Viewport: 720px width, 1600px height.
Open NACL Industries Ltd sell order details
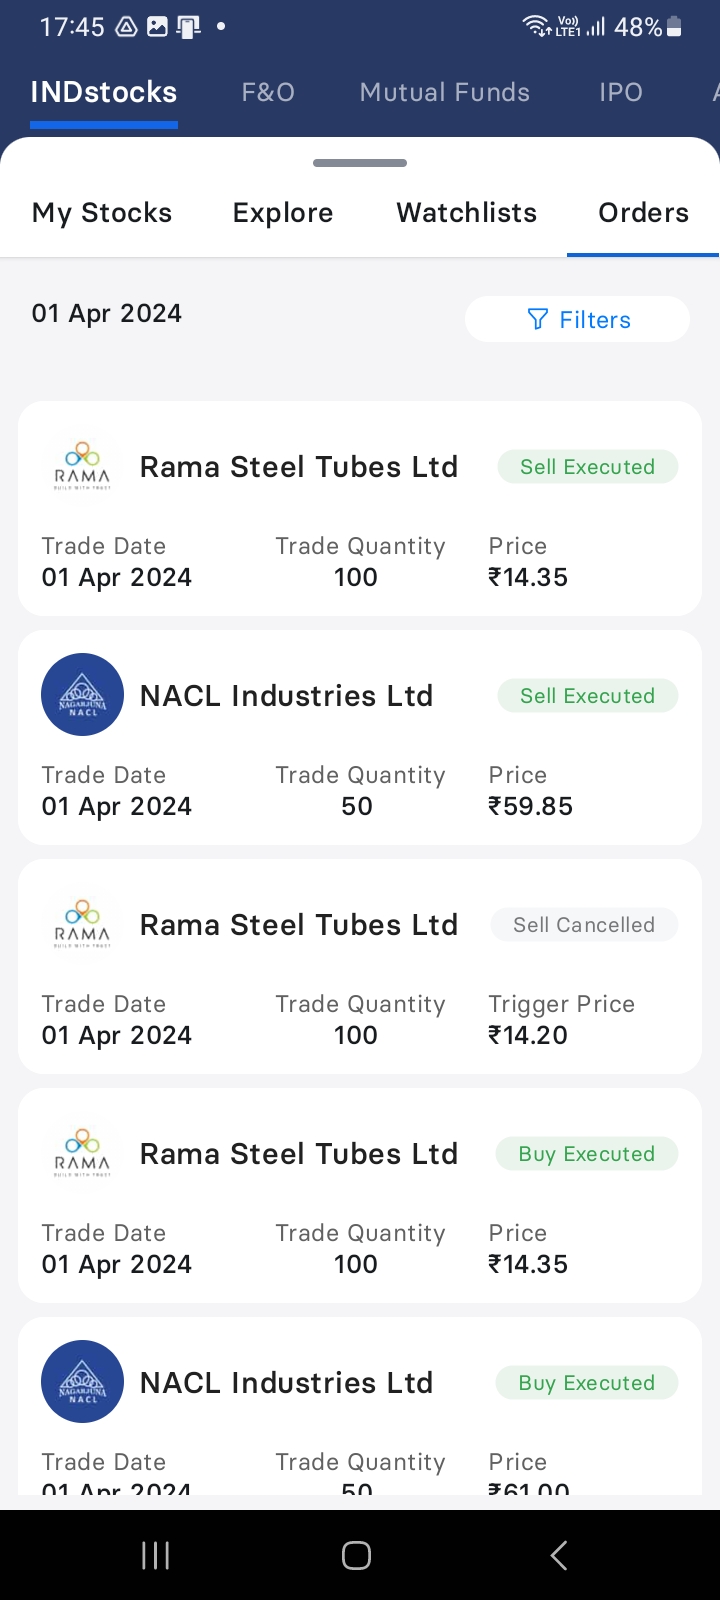click(286, 696)
